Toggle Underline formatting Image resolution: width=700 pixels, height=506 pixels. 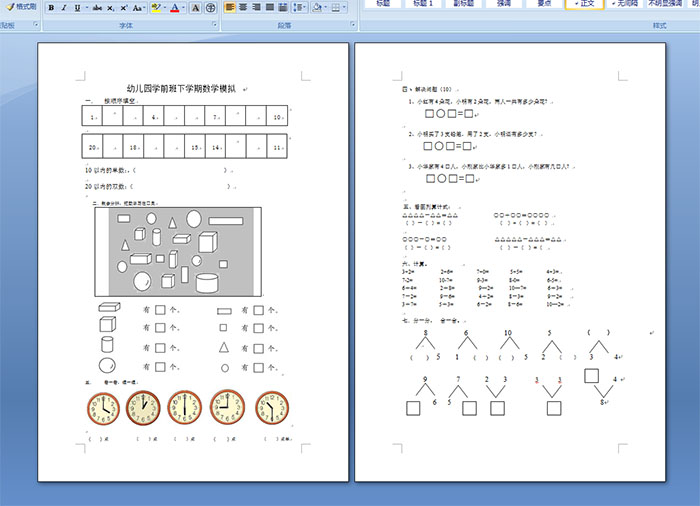coord(77,8)
